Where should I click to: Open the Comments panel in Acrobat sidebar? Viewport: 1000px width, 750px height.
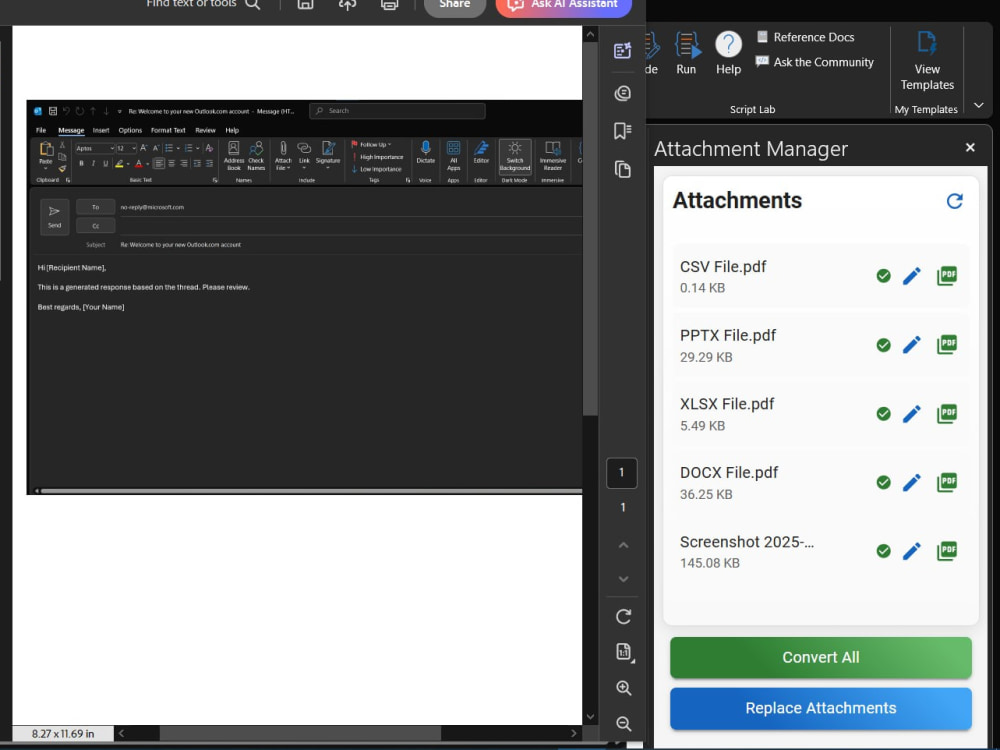[622, 94]
